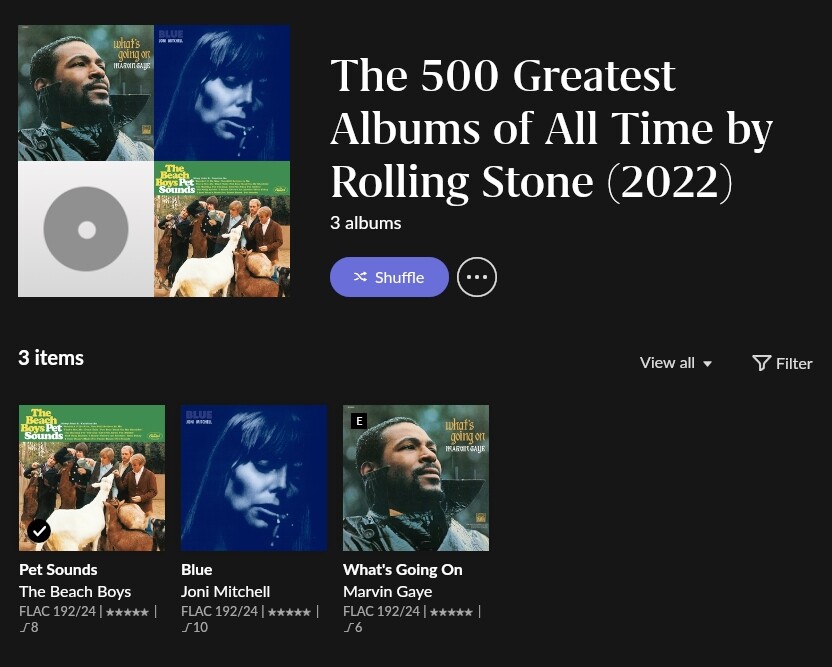
Task: Go to Joni Mitchell artist link
Action: coord(225,591)
